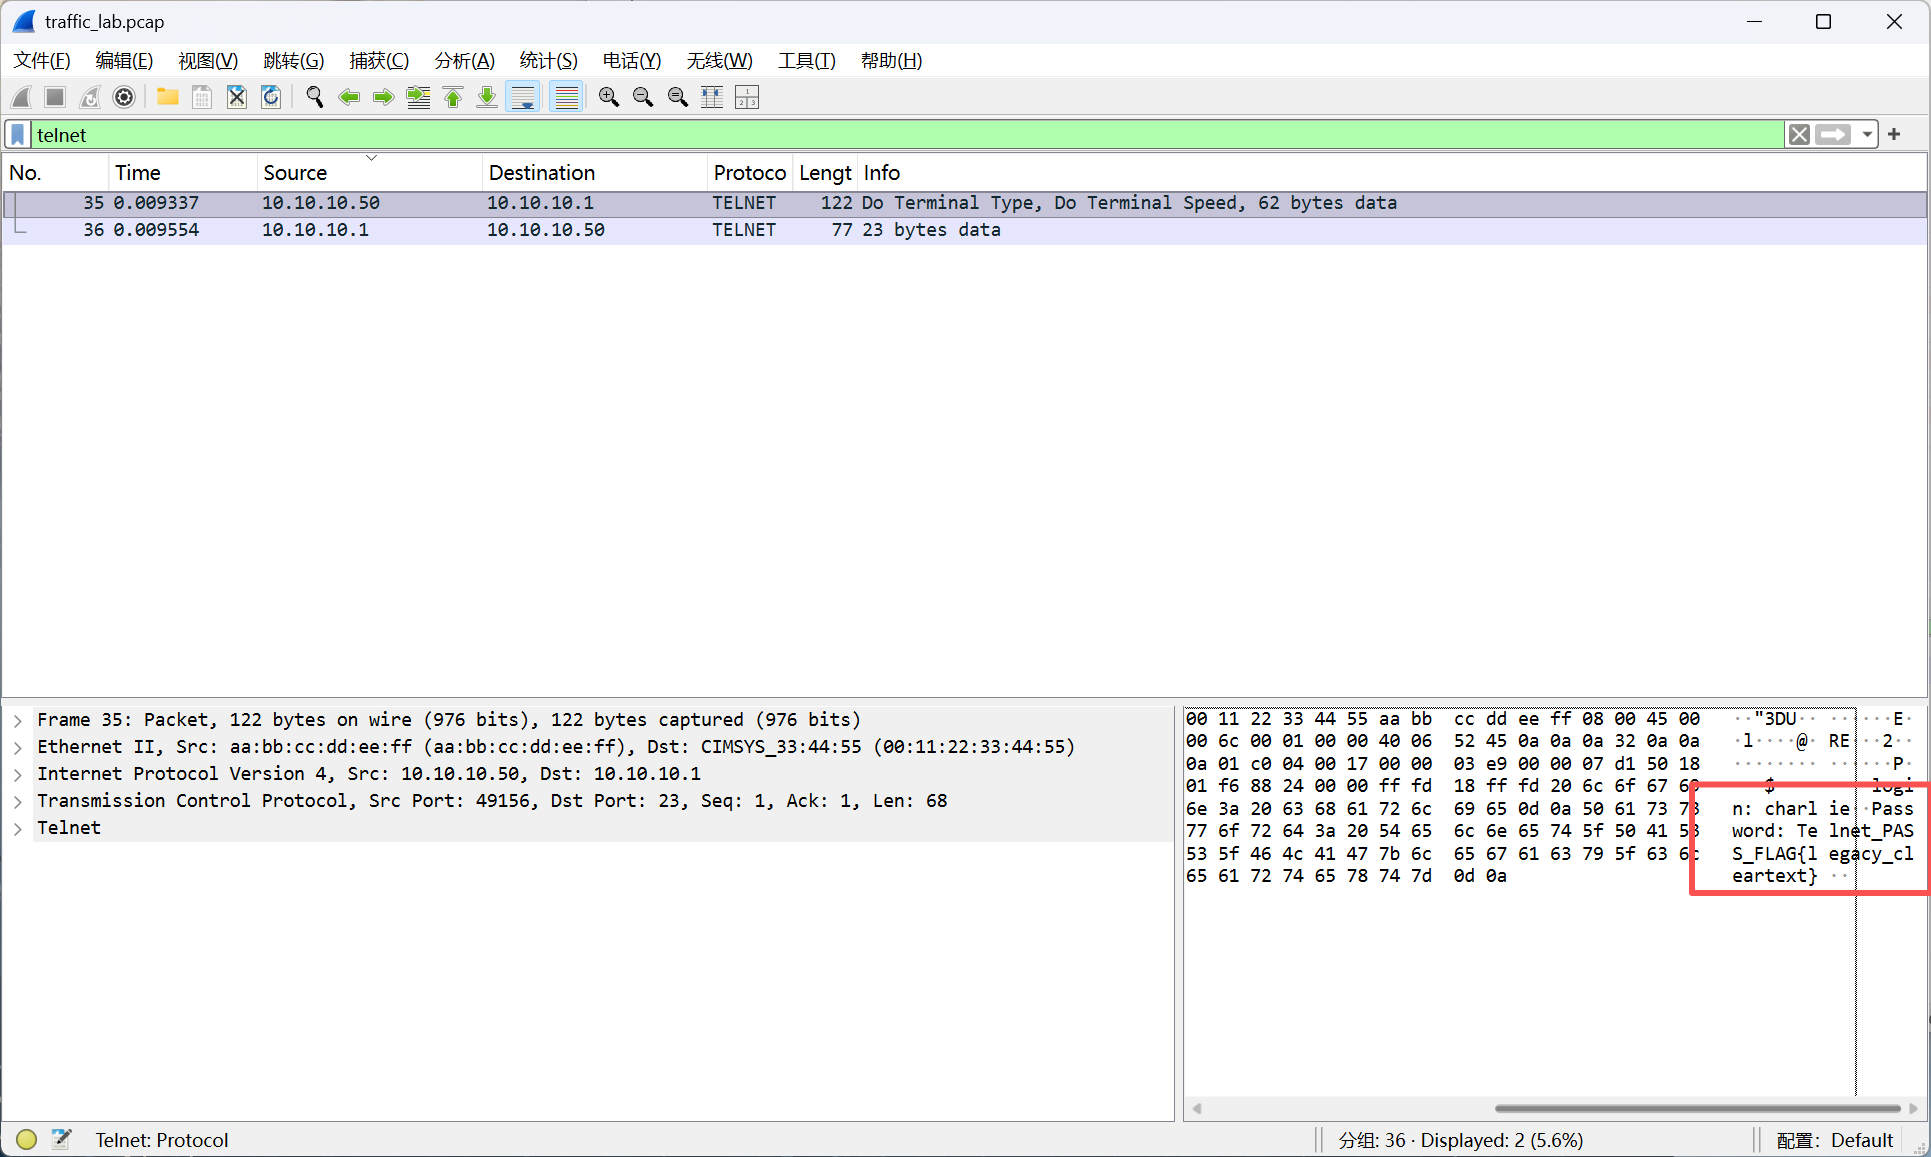Select packet 35 from 10.10.10.50
Screen dimensions: 1931x1157
pyautogui.click(x=965, y=203)
